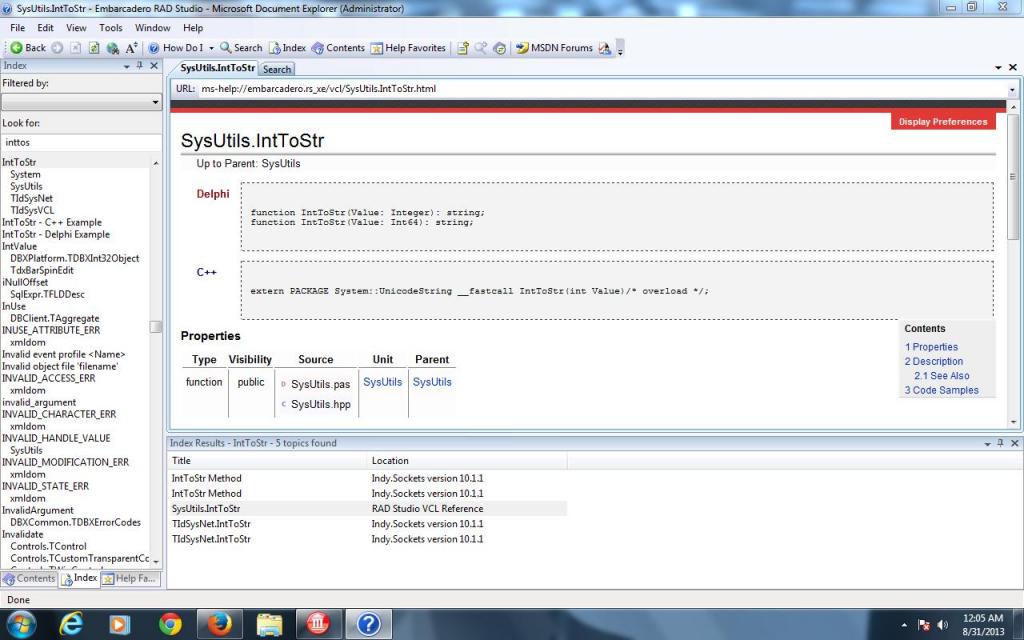Click the URL address field
This screenshot has width=1024, height=640.
[x=601, y=89]
